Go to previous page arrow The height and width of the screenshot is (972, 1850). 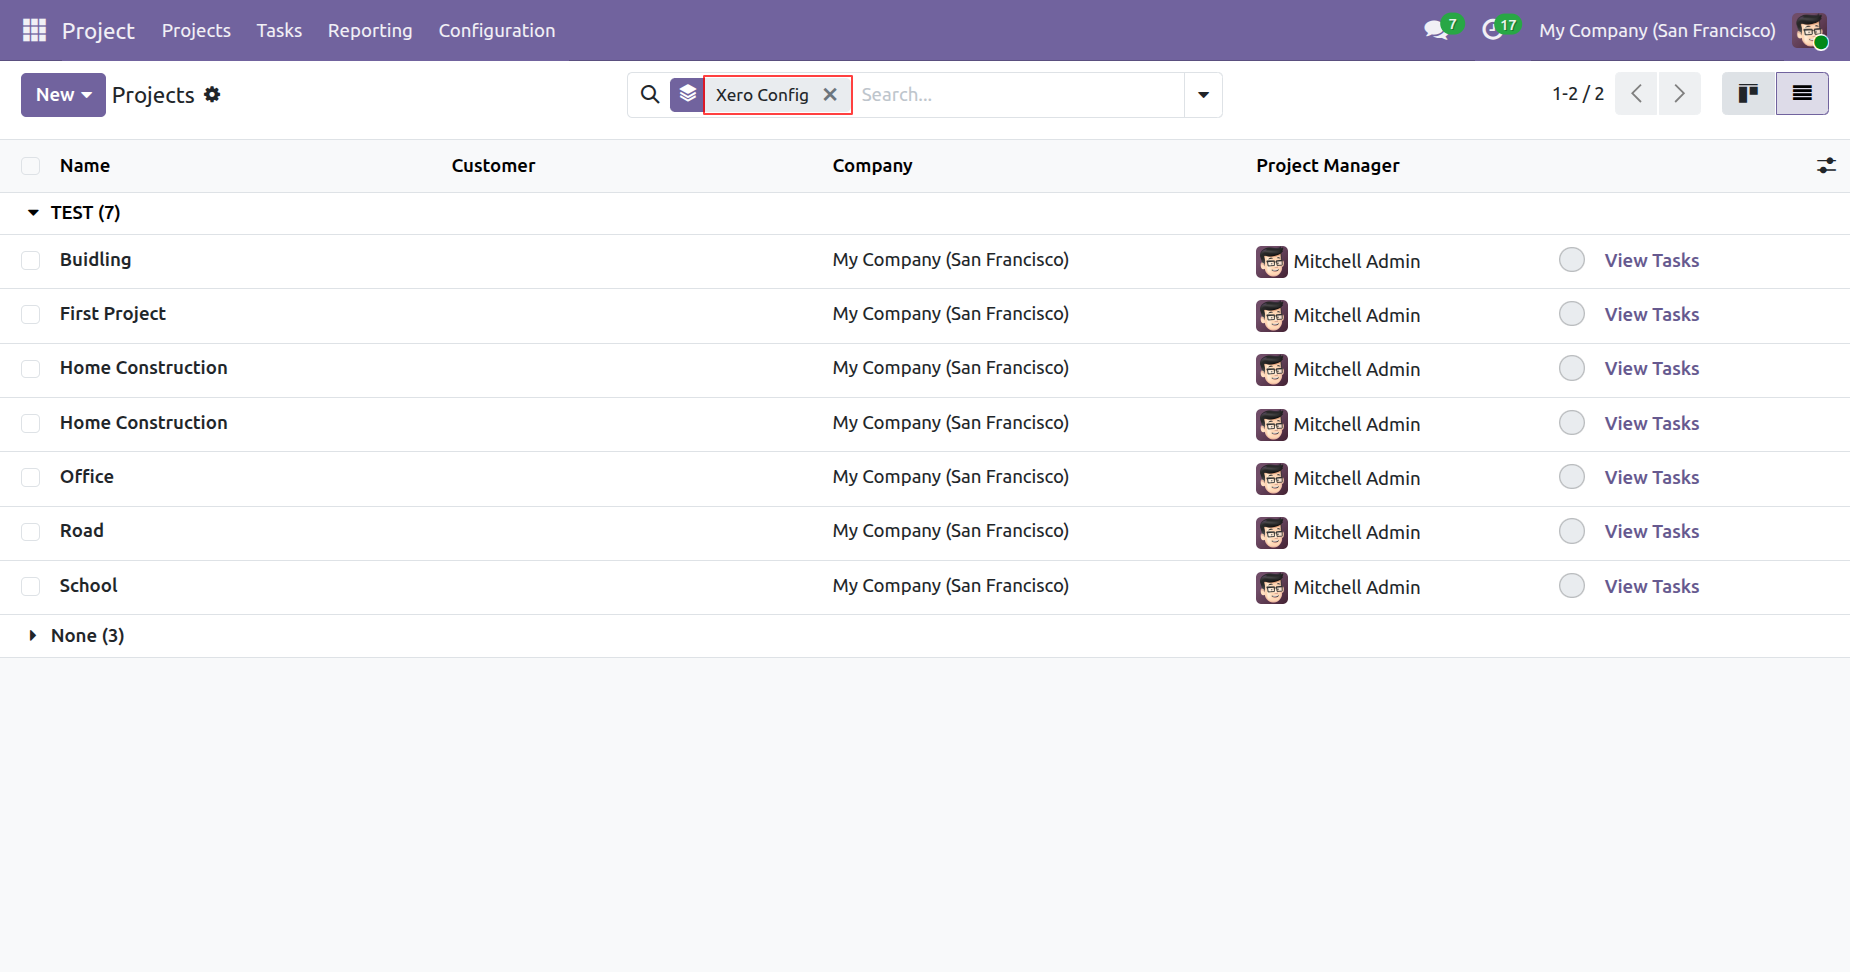pos(1636,94)
